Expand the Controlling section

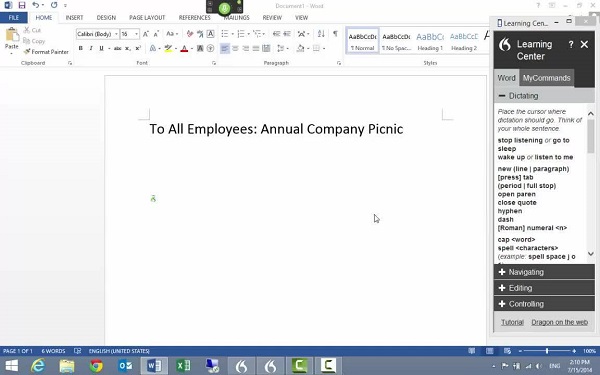pos(544,304)
